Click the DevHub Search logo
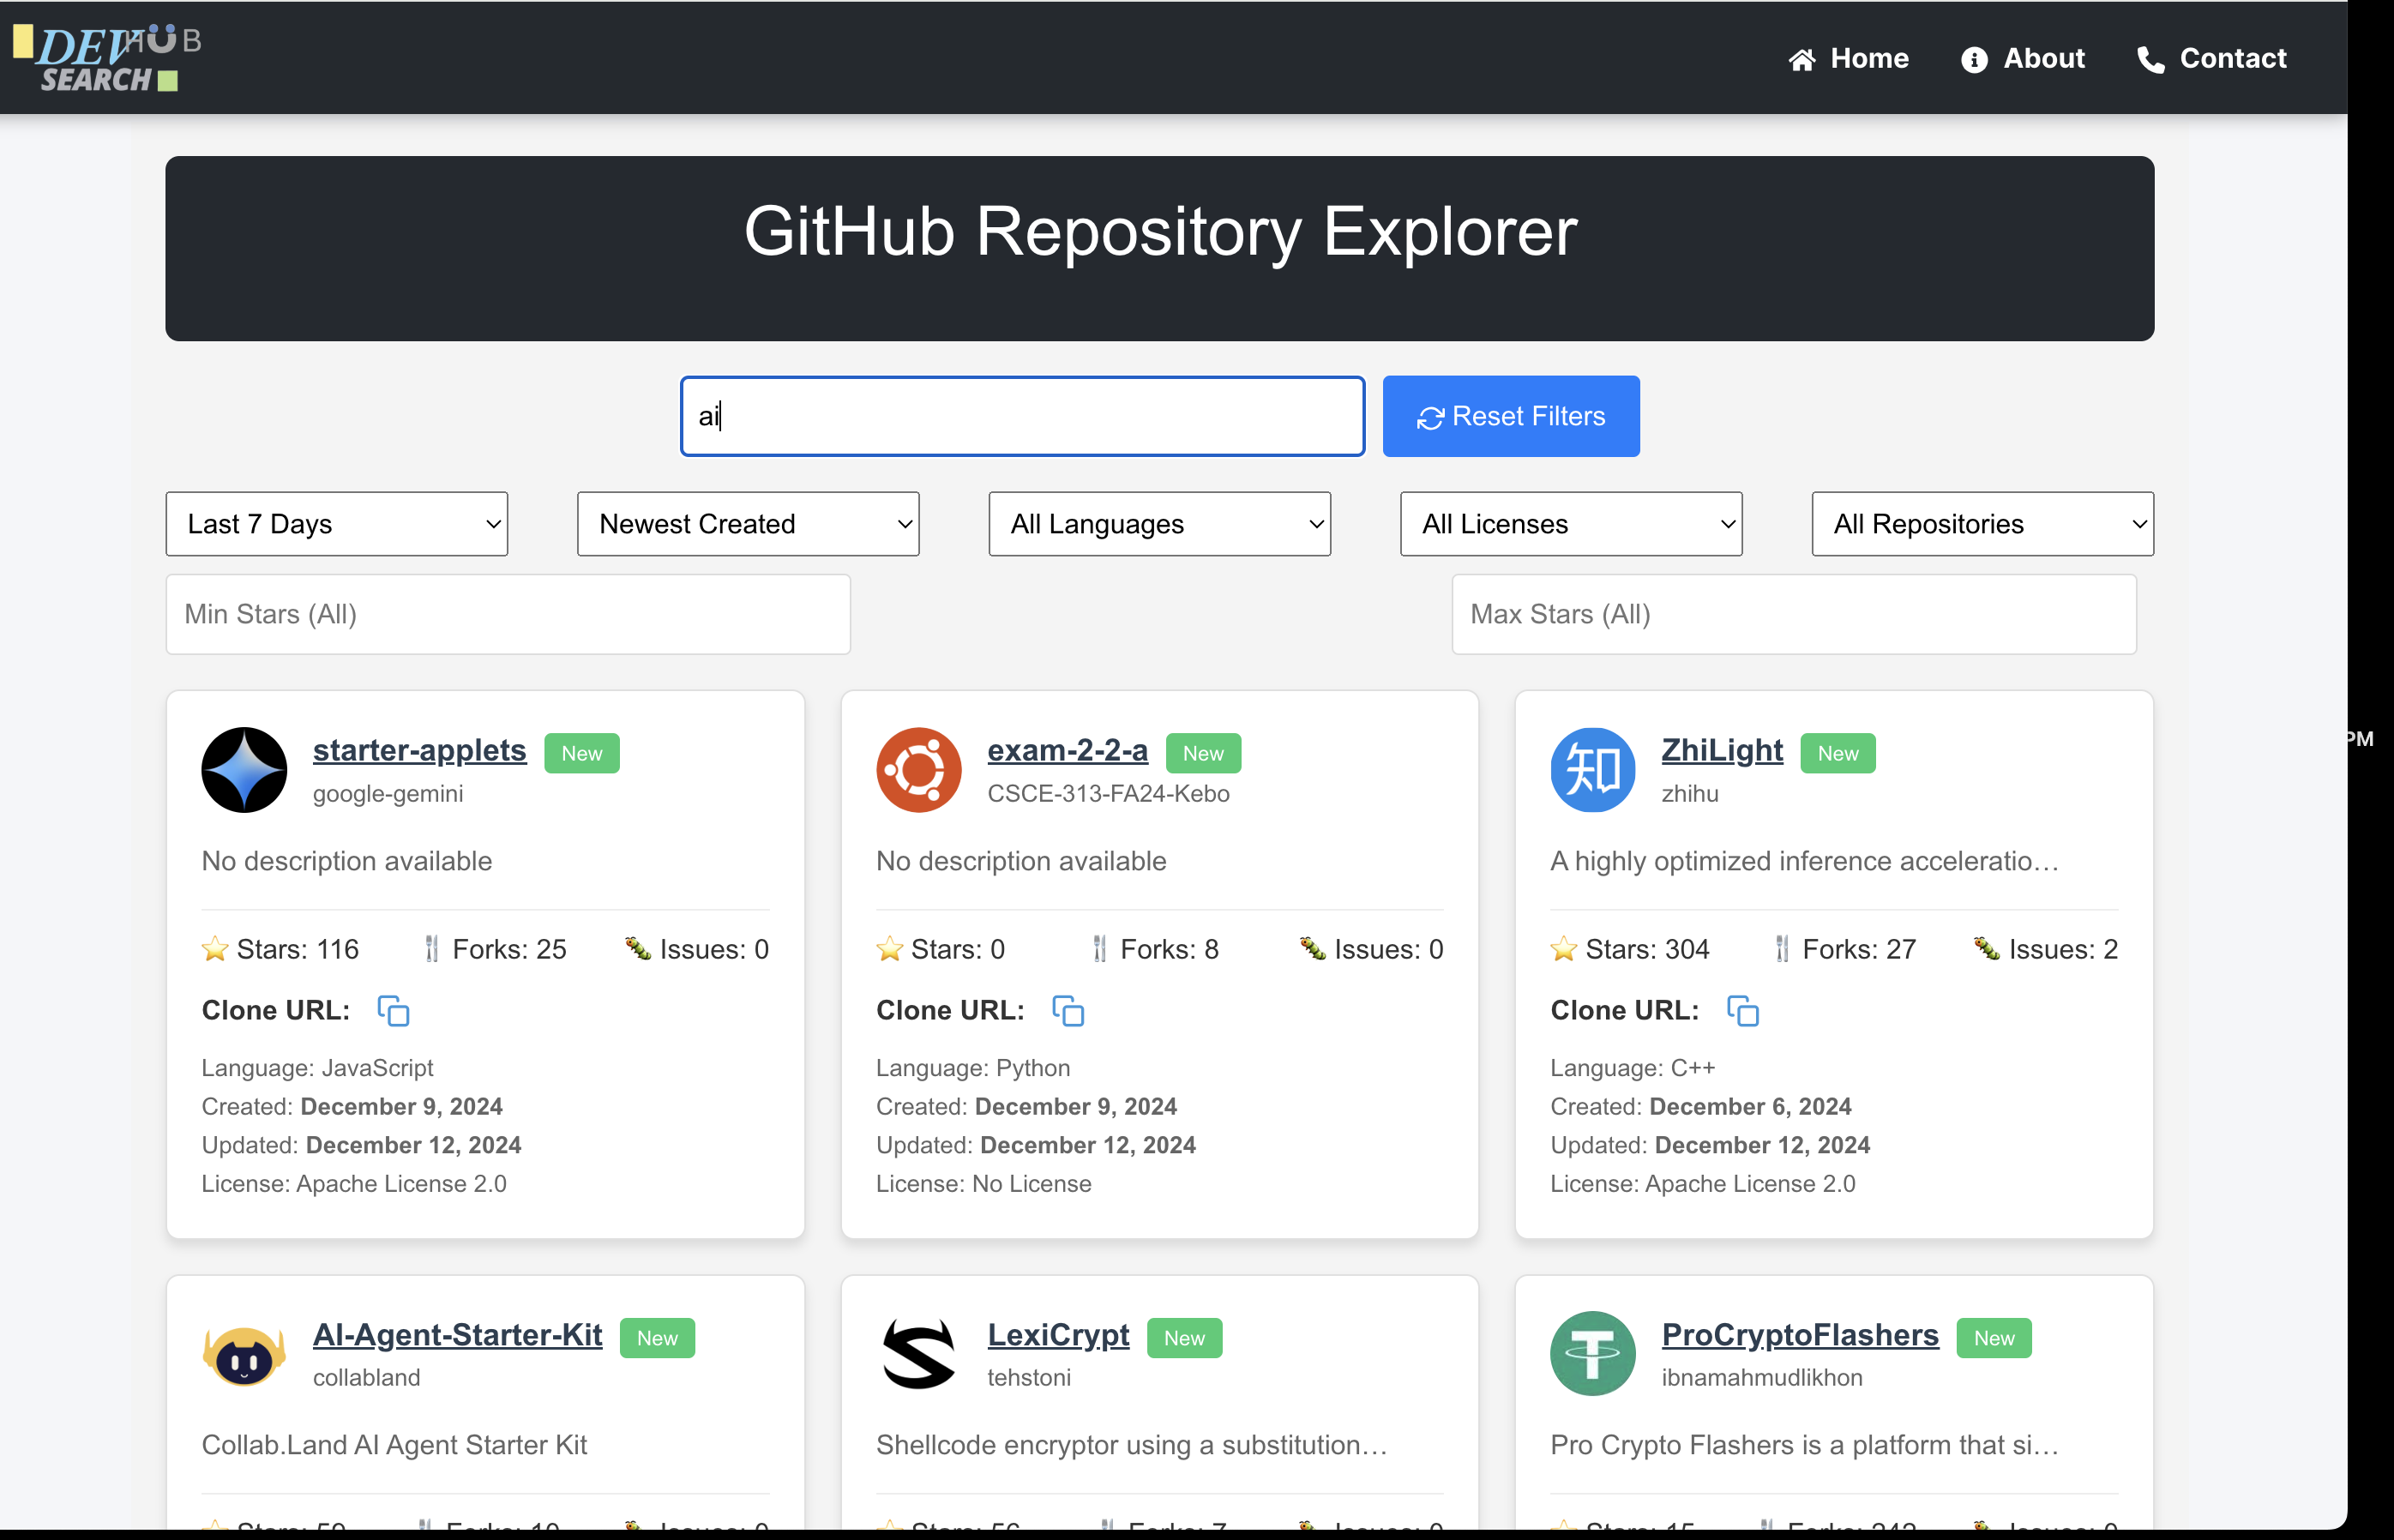2394x1540 pixels. click(107, 58)
